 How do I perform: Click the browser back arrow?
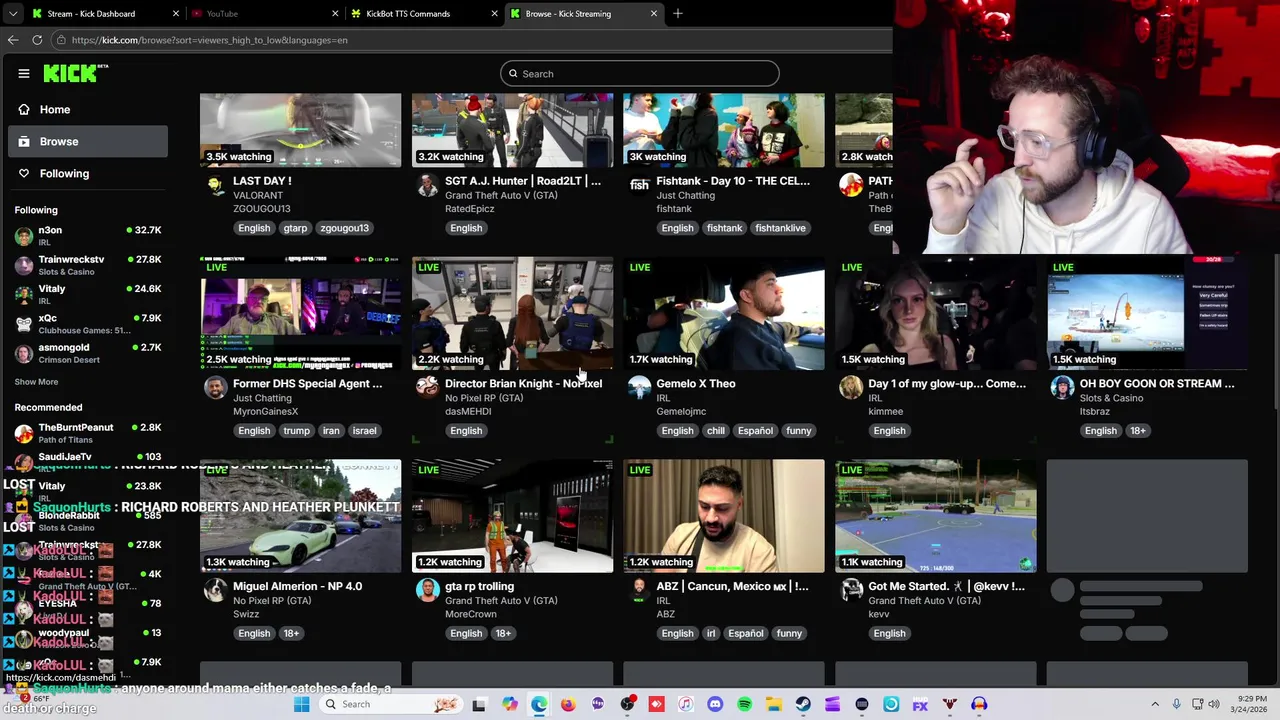click(13, 40)
